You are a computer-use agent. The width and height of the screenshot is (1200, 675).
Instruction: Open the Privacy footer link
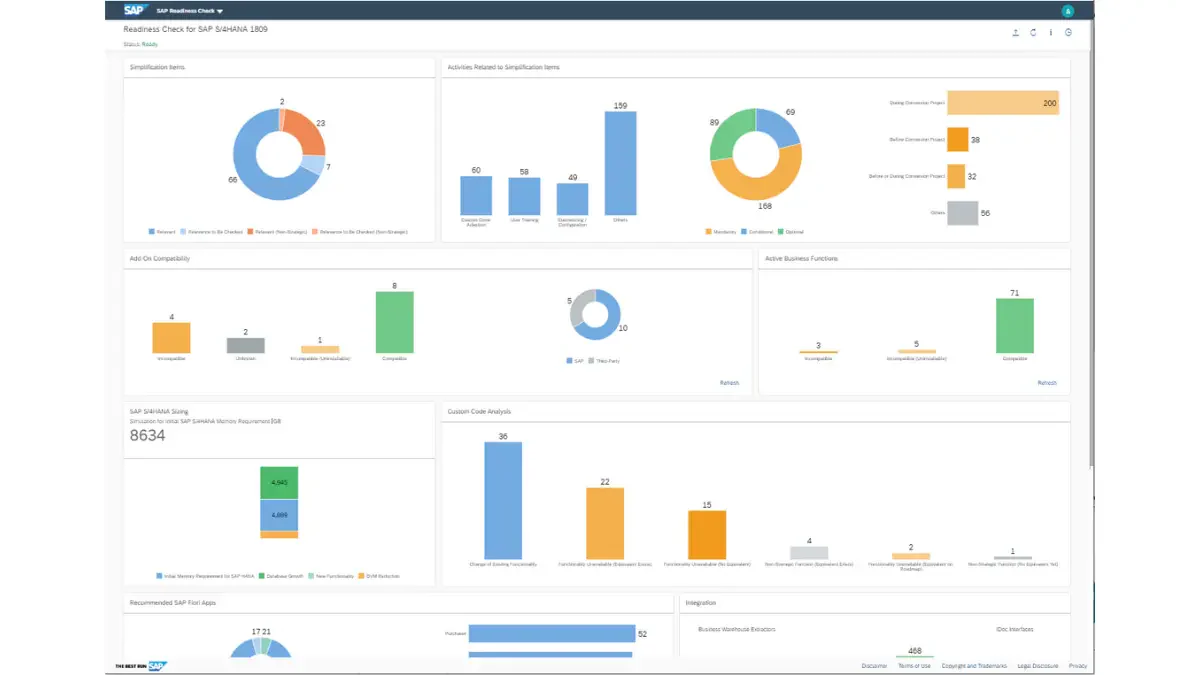(1078, 665)
